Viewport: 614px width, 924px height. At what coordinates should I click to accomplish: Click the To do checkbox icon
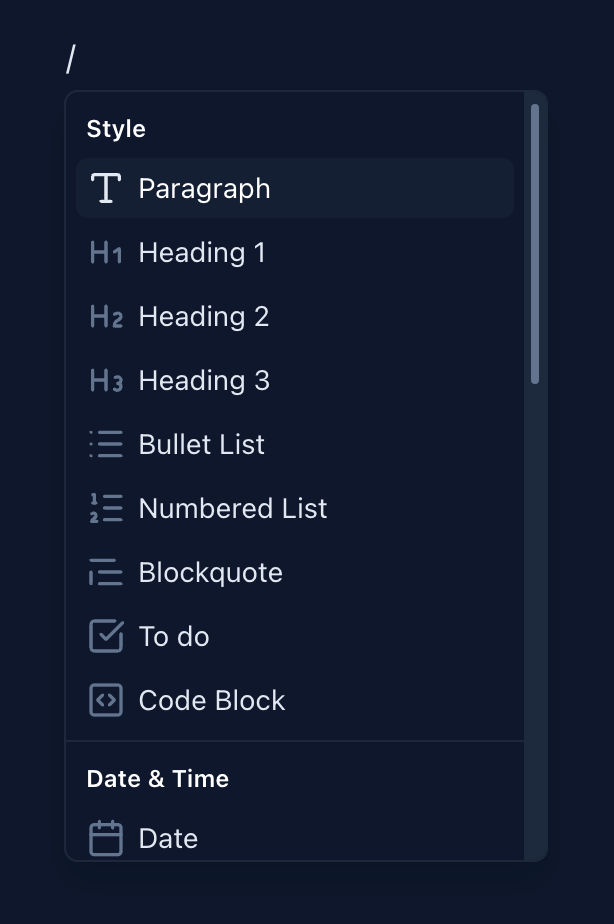[x=106, y=636]
